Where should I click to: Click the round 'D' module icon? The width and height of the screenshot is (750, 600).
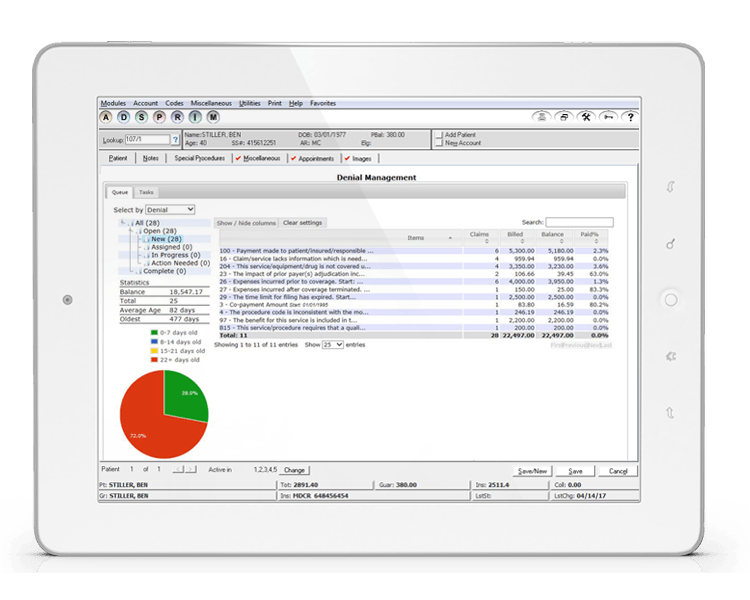[x=124, y=117]
